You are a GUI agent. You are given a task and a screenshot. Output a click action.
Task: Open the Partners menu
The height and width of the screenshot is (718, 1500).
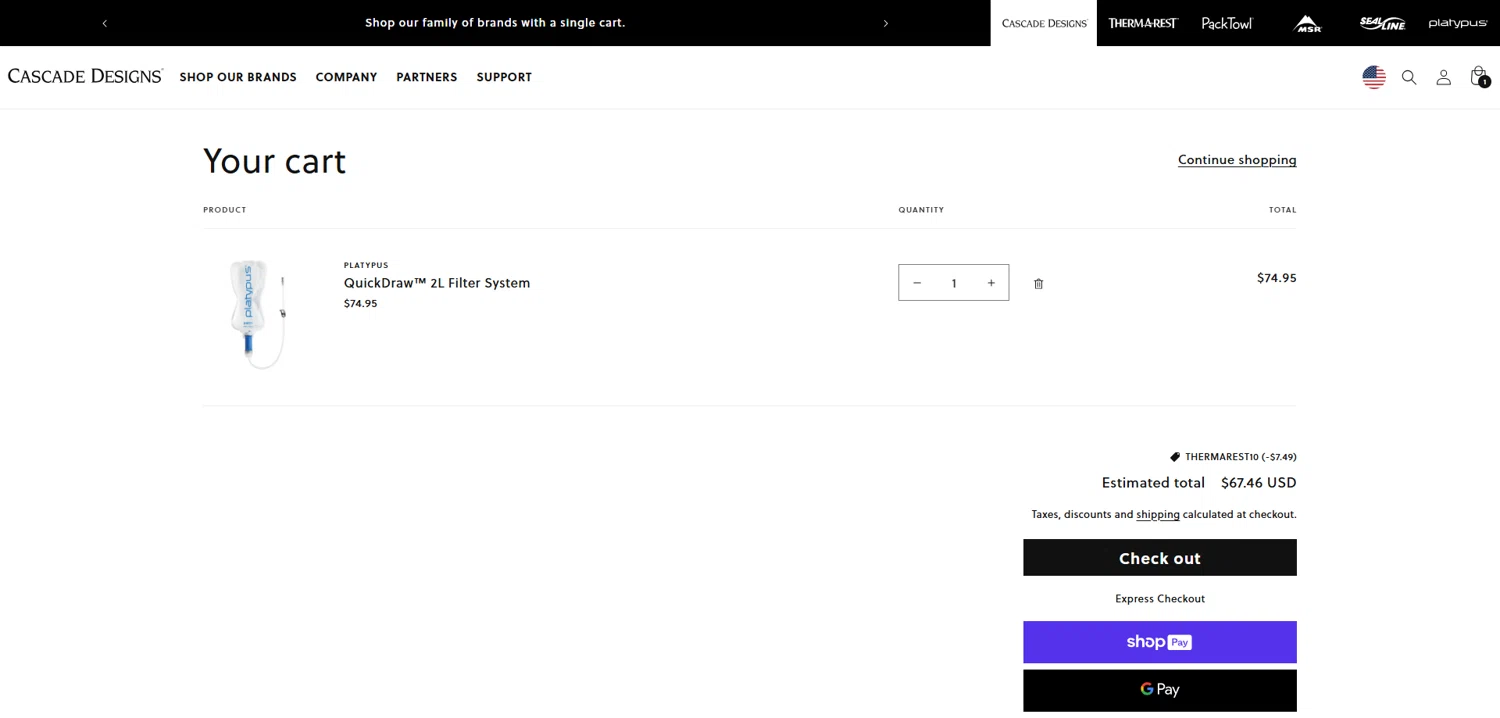click(x=427, y=77)
